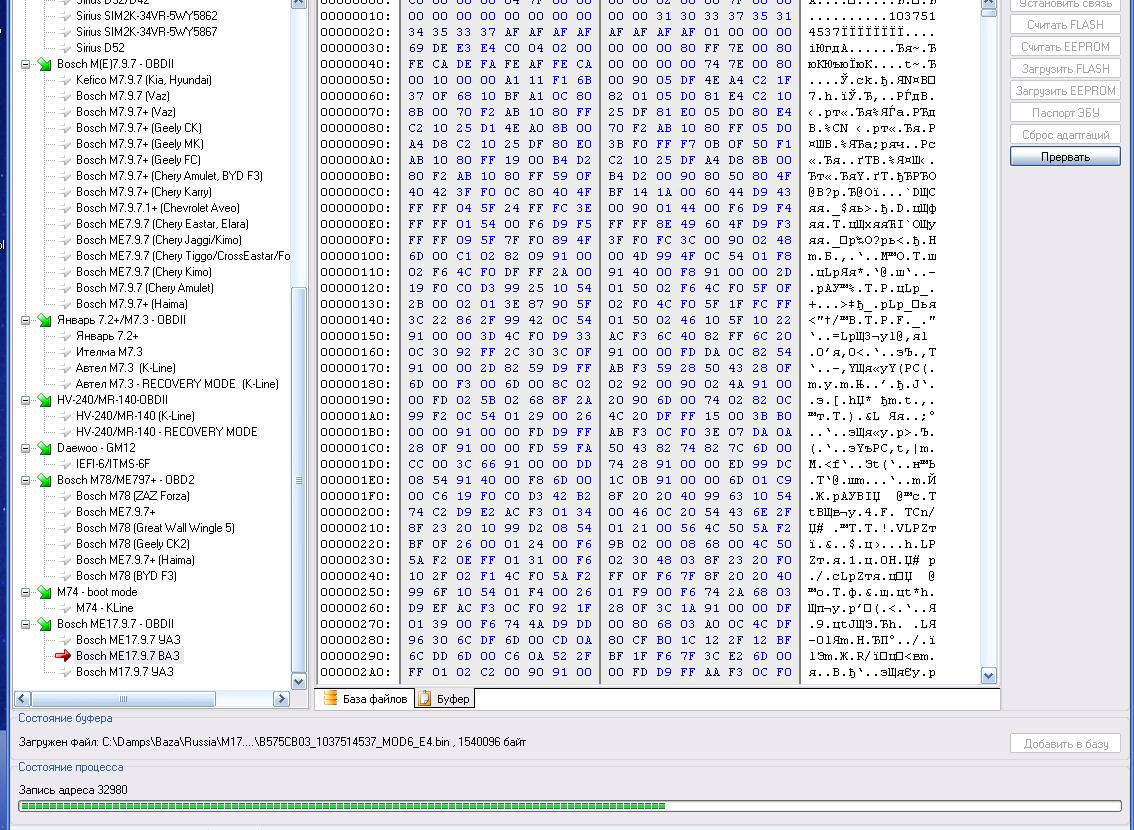Click green arrow icon of M74 - boot mode
The height and width of the screenshot is (830, 1134).
44,592
